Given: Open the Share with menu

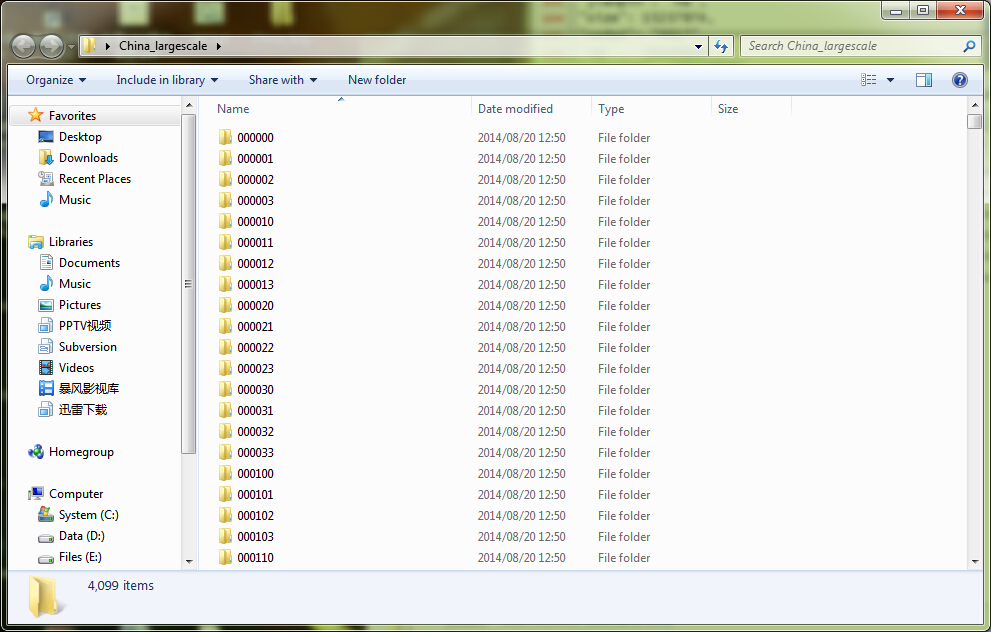Looking at the screenshot, I should [283, 80].
